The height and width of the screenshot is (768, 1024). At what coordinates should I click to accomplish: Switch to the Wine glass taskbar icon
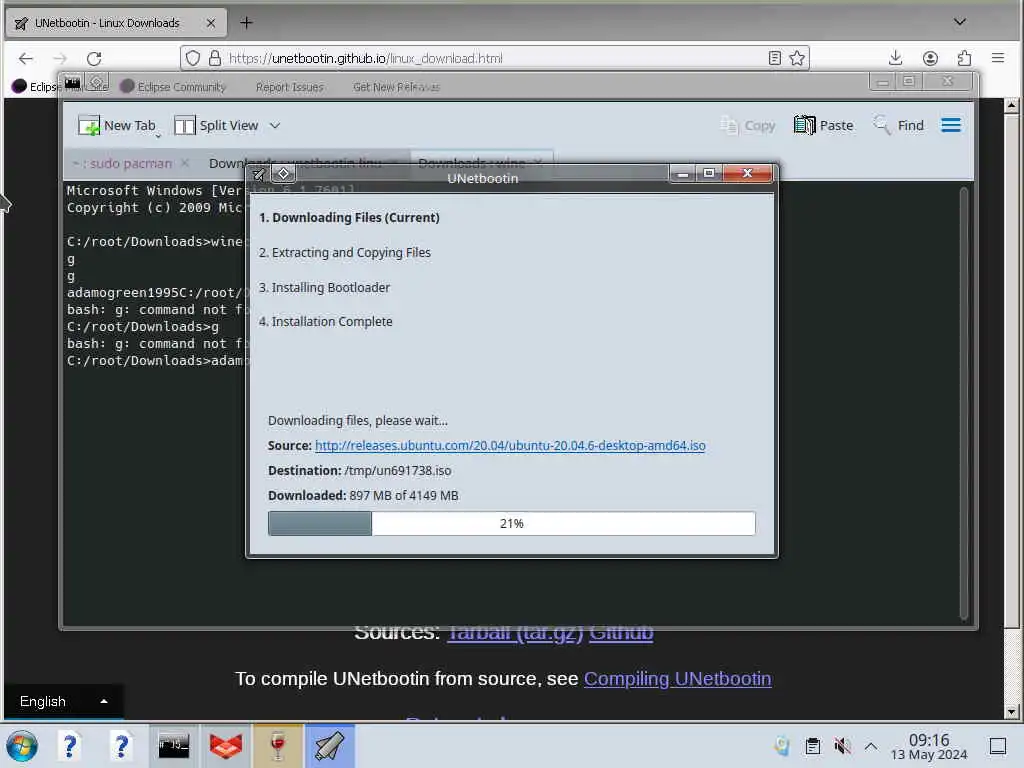tap(277, 746)
